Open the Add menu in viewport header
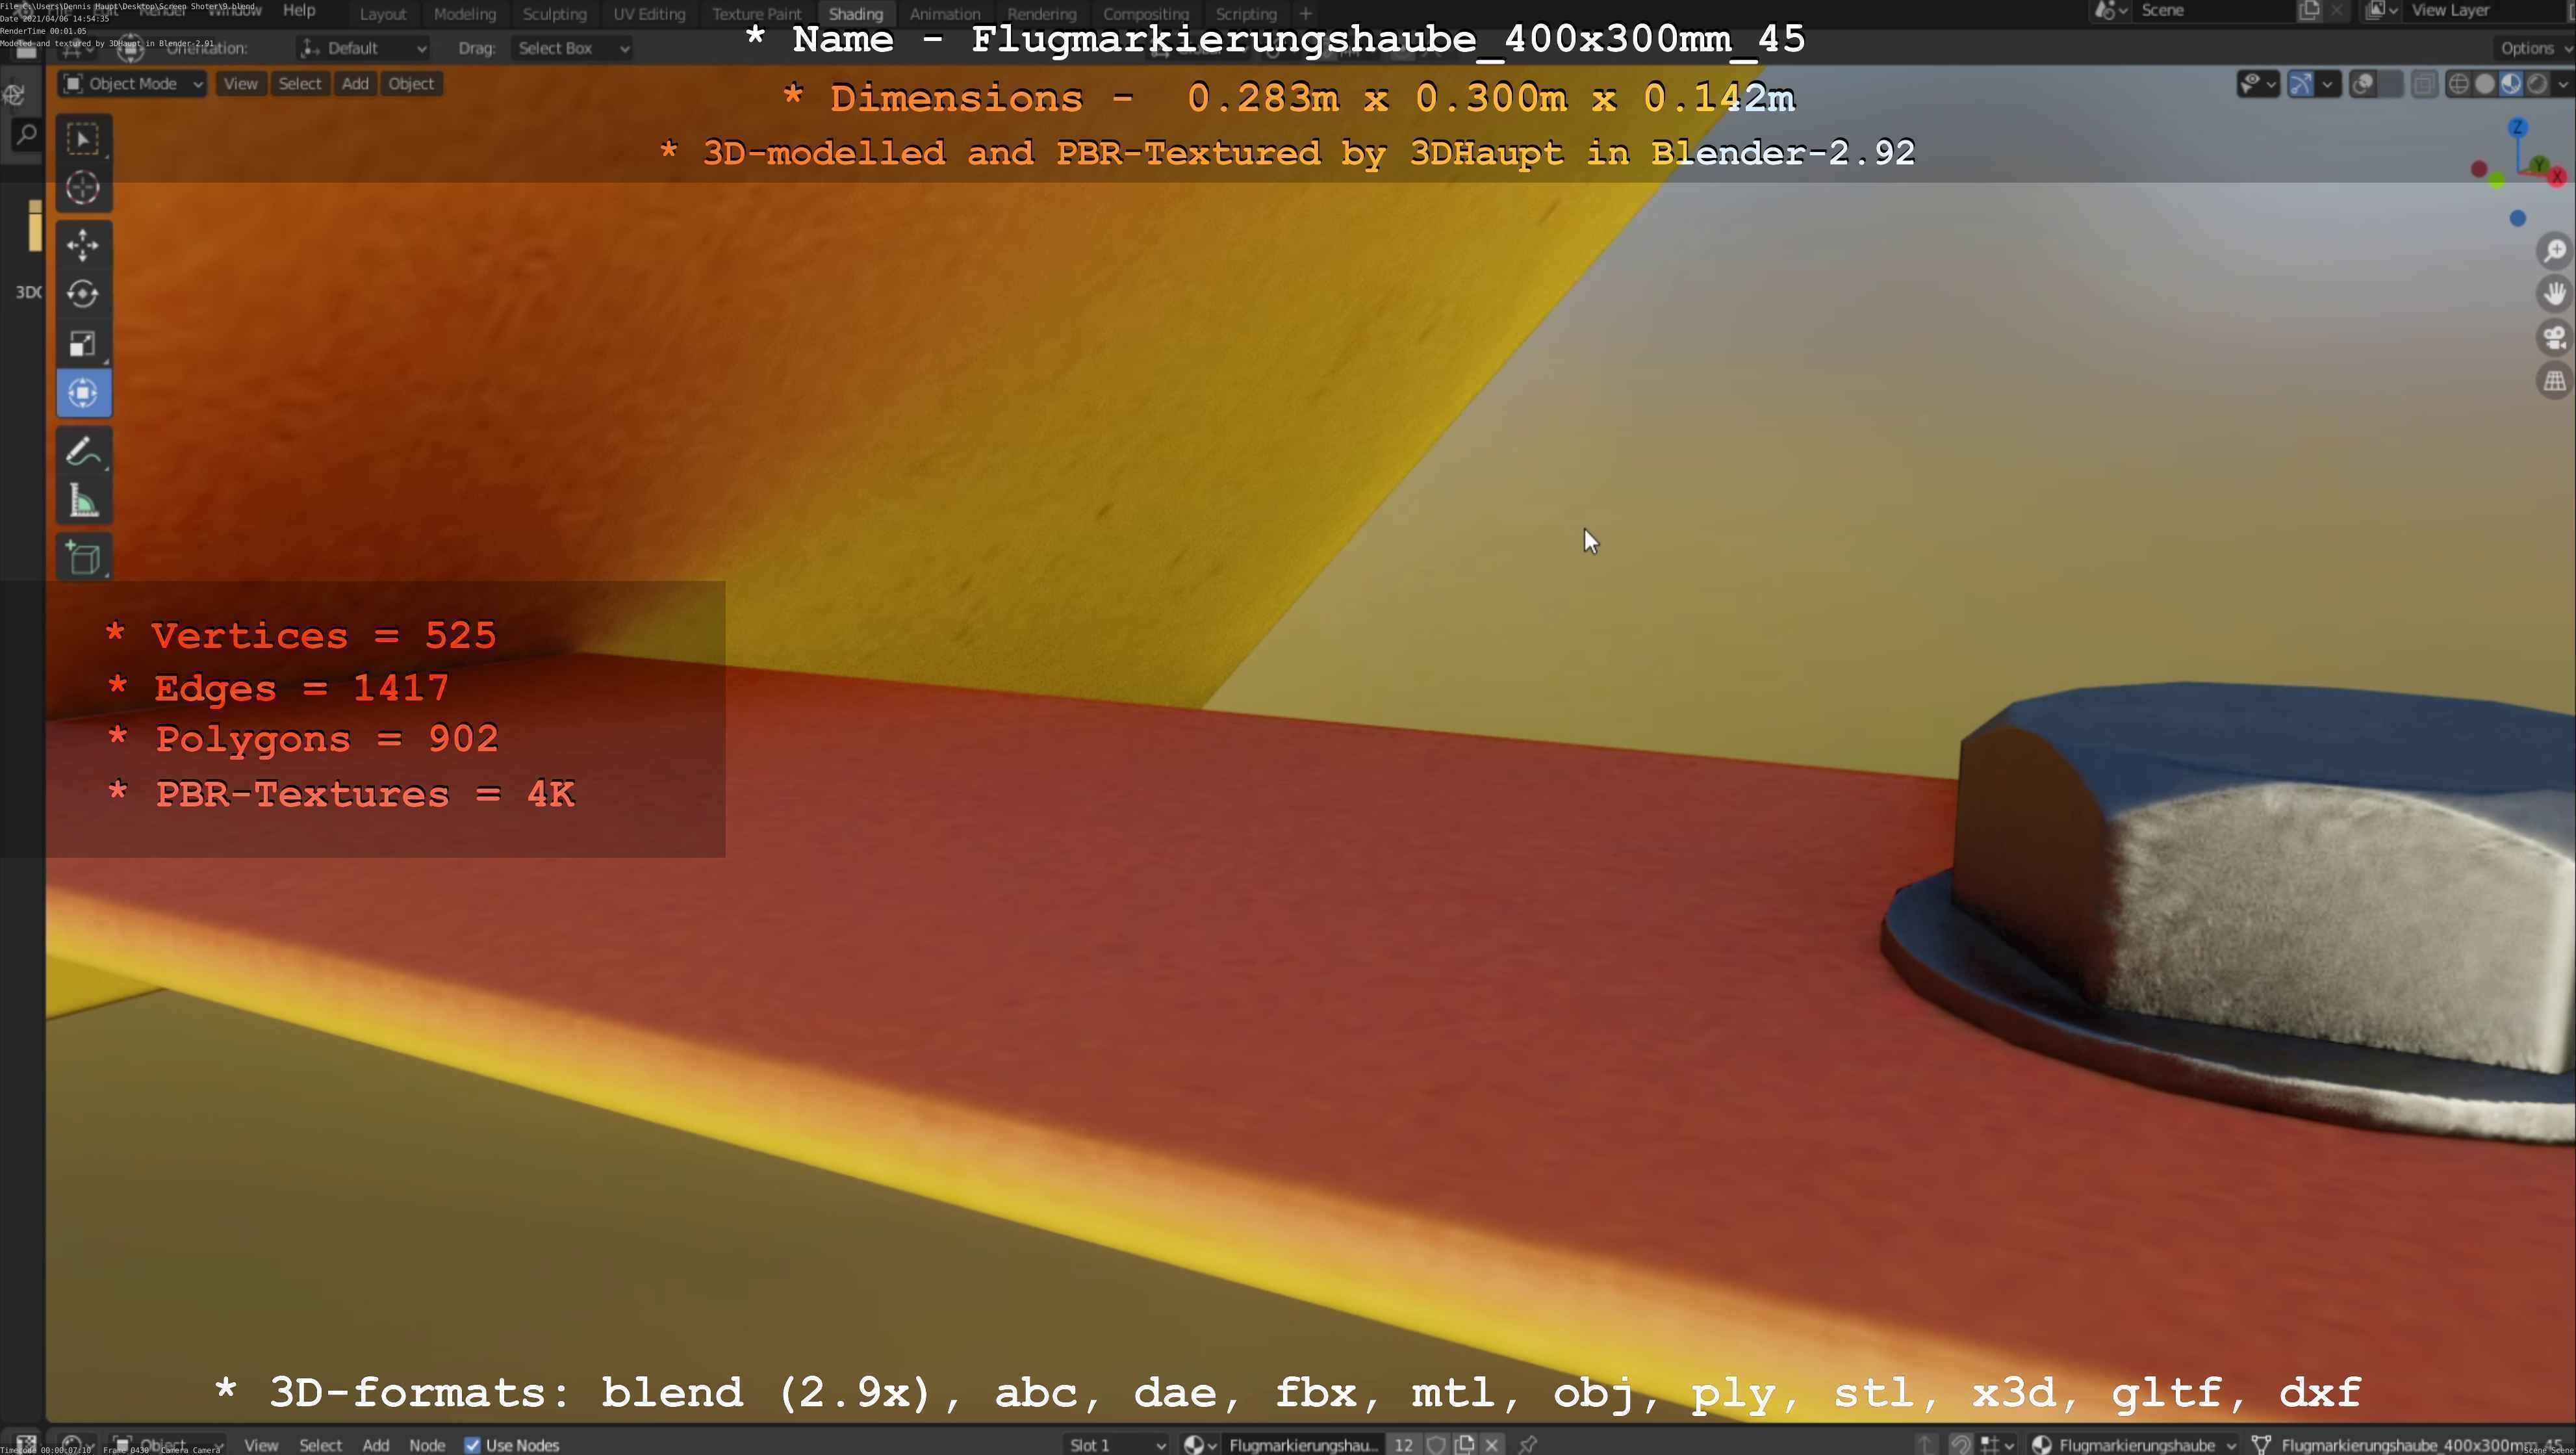Screen dimensions: 2576x1455 355,84
